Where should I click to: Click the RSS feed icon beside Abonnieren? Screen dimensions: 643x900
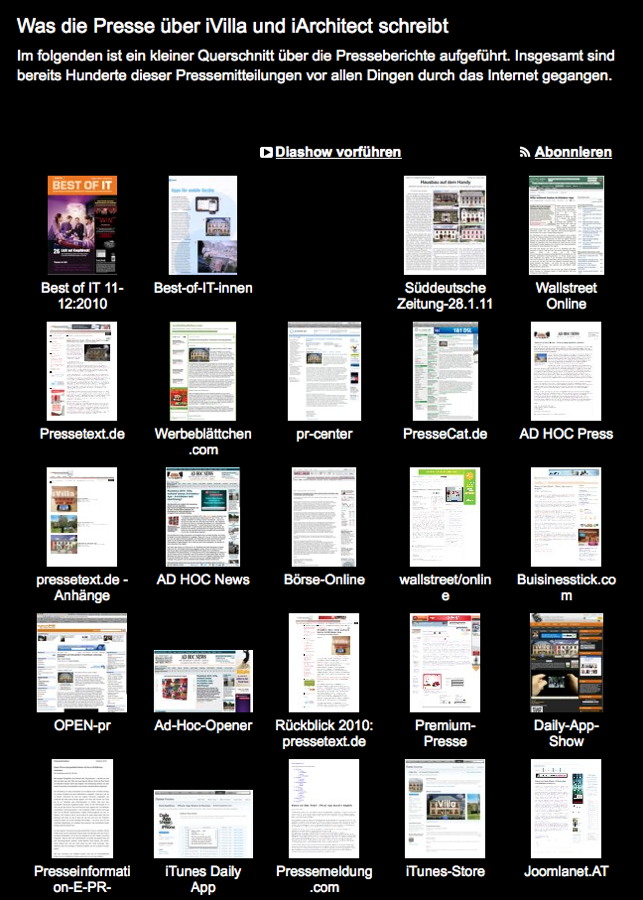525,152
